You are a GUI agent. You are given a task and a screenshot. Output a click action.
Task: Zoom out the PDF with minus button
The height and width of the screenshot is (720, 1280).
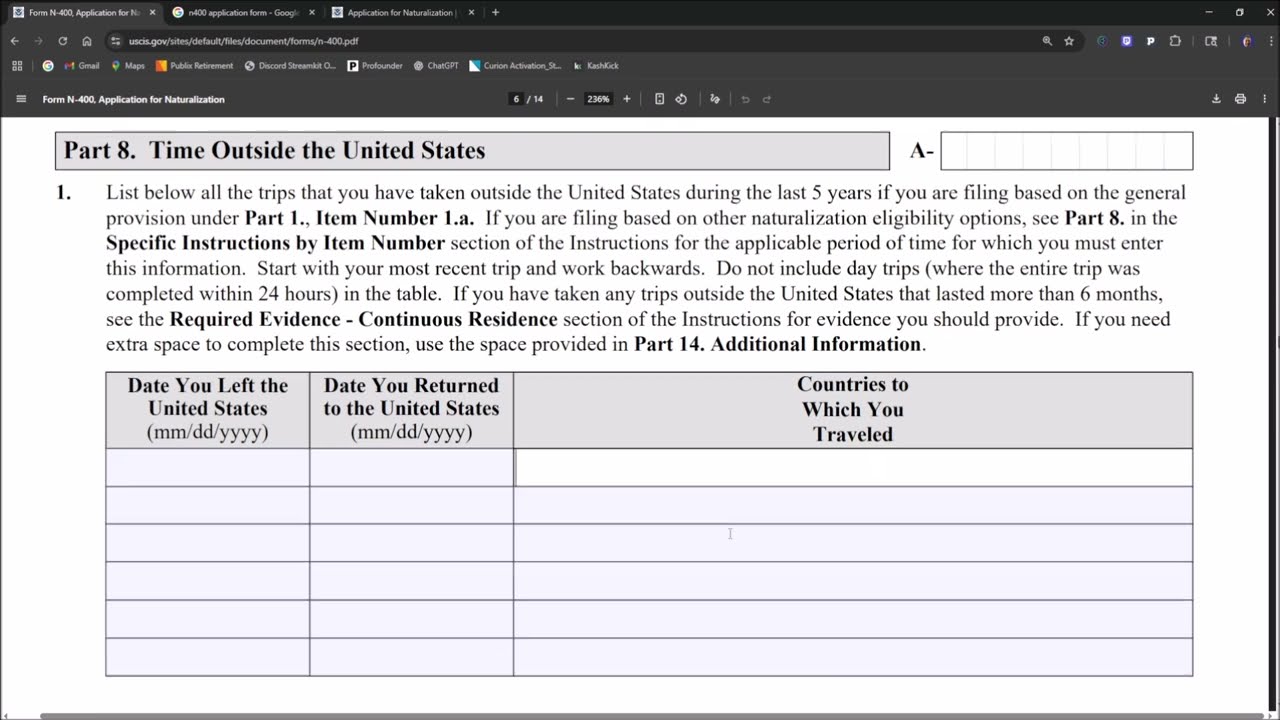570,99
